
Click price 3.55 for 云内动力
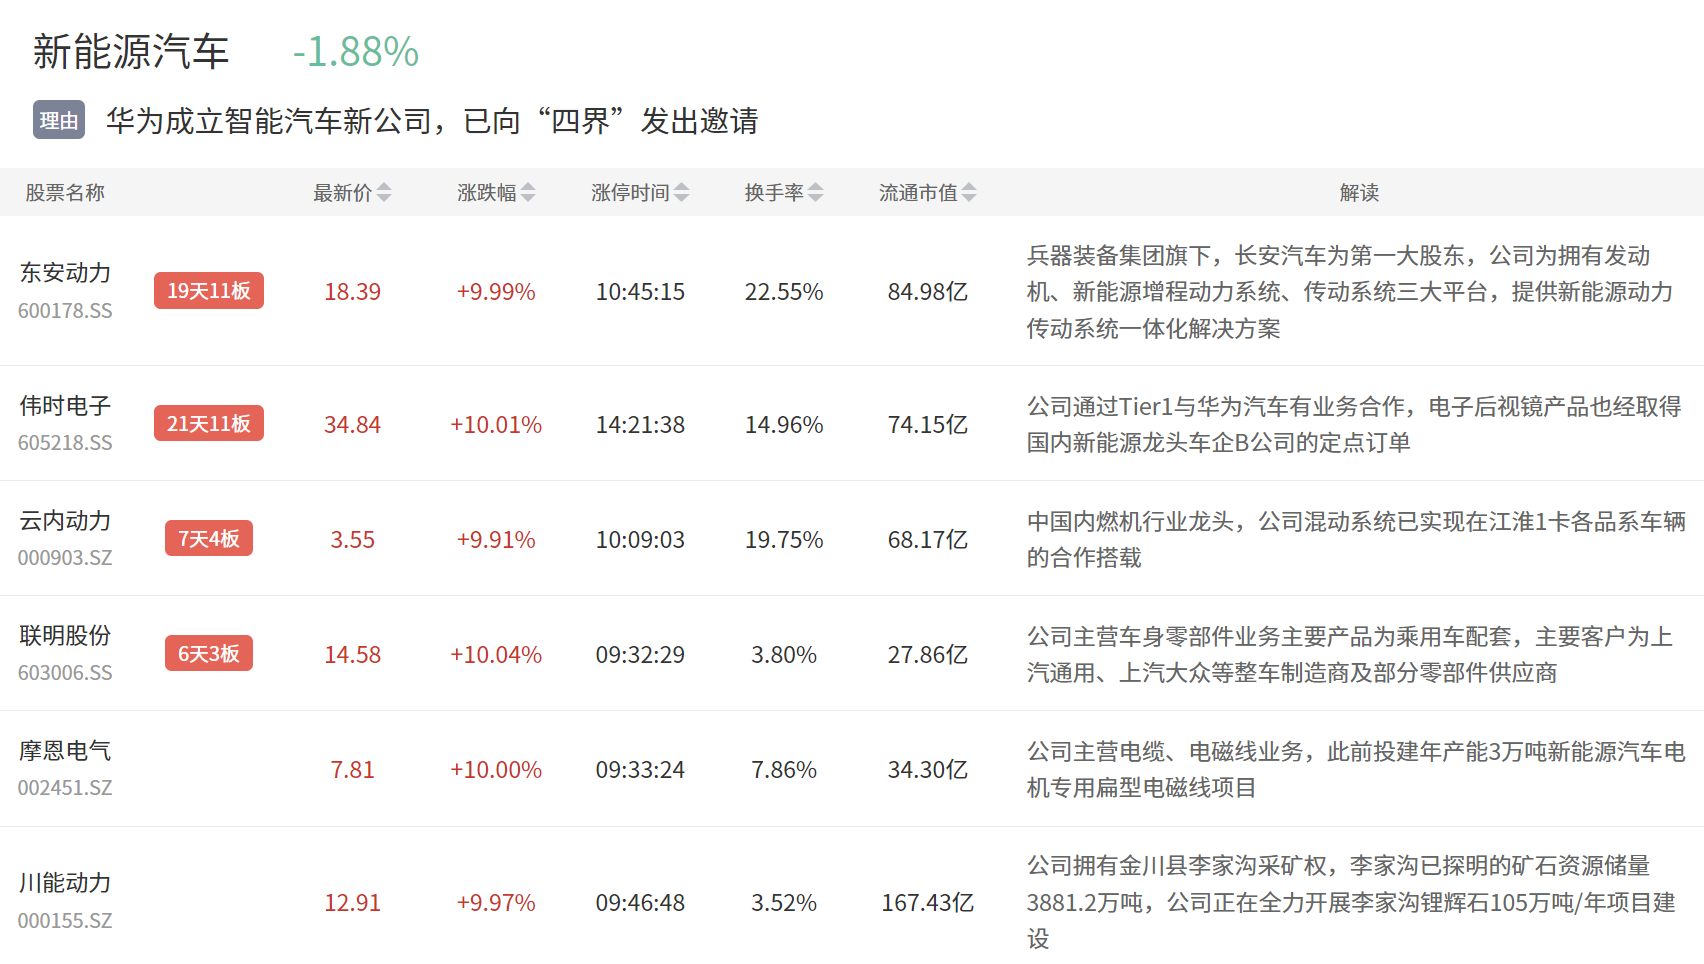click(352, 540)
